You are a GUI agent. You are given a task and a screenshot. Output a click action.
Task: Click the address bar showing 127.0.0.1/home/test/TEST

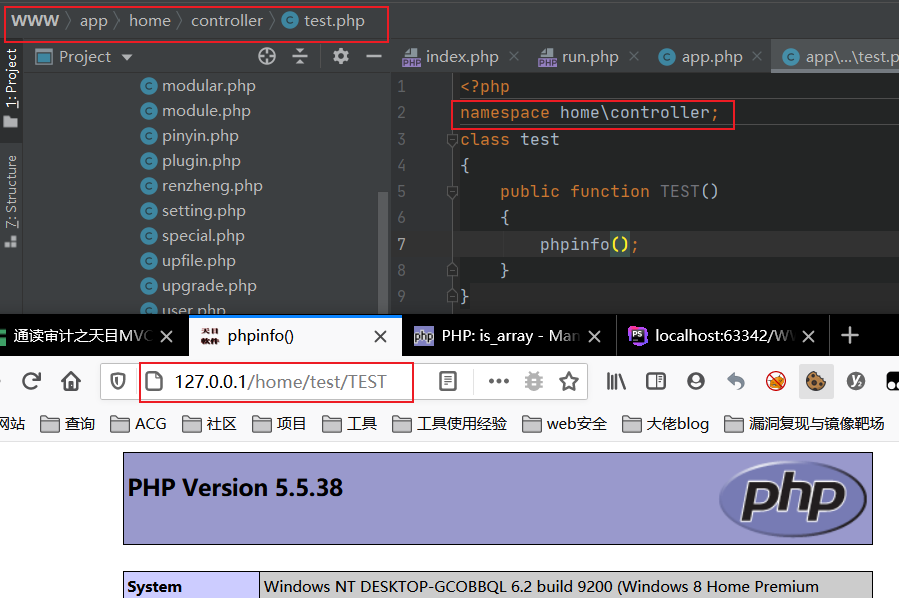click(276, 381)
